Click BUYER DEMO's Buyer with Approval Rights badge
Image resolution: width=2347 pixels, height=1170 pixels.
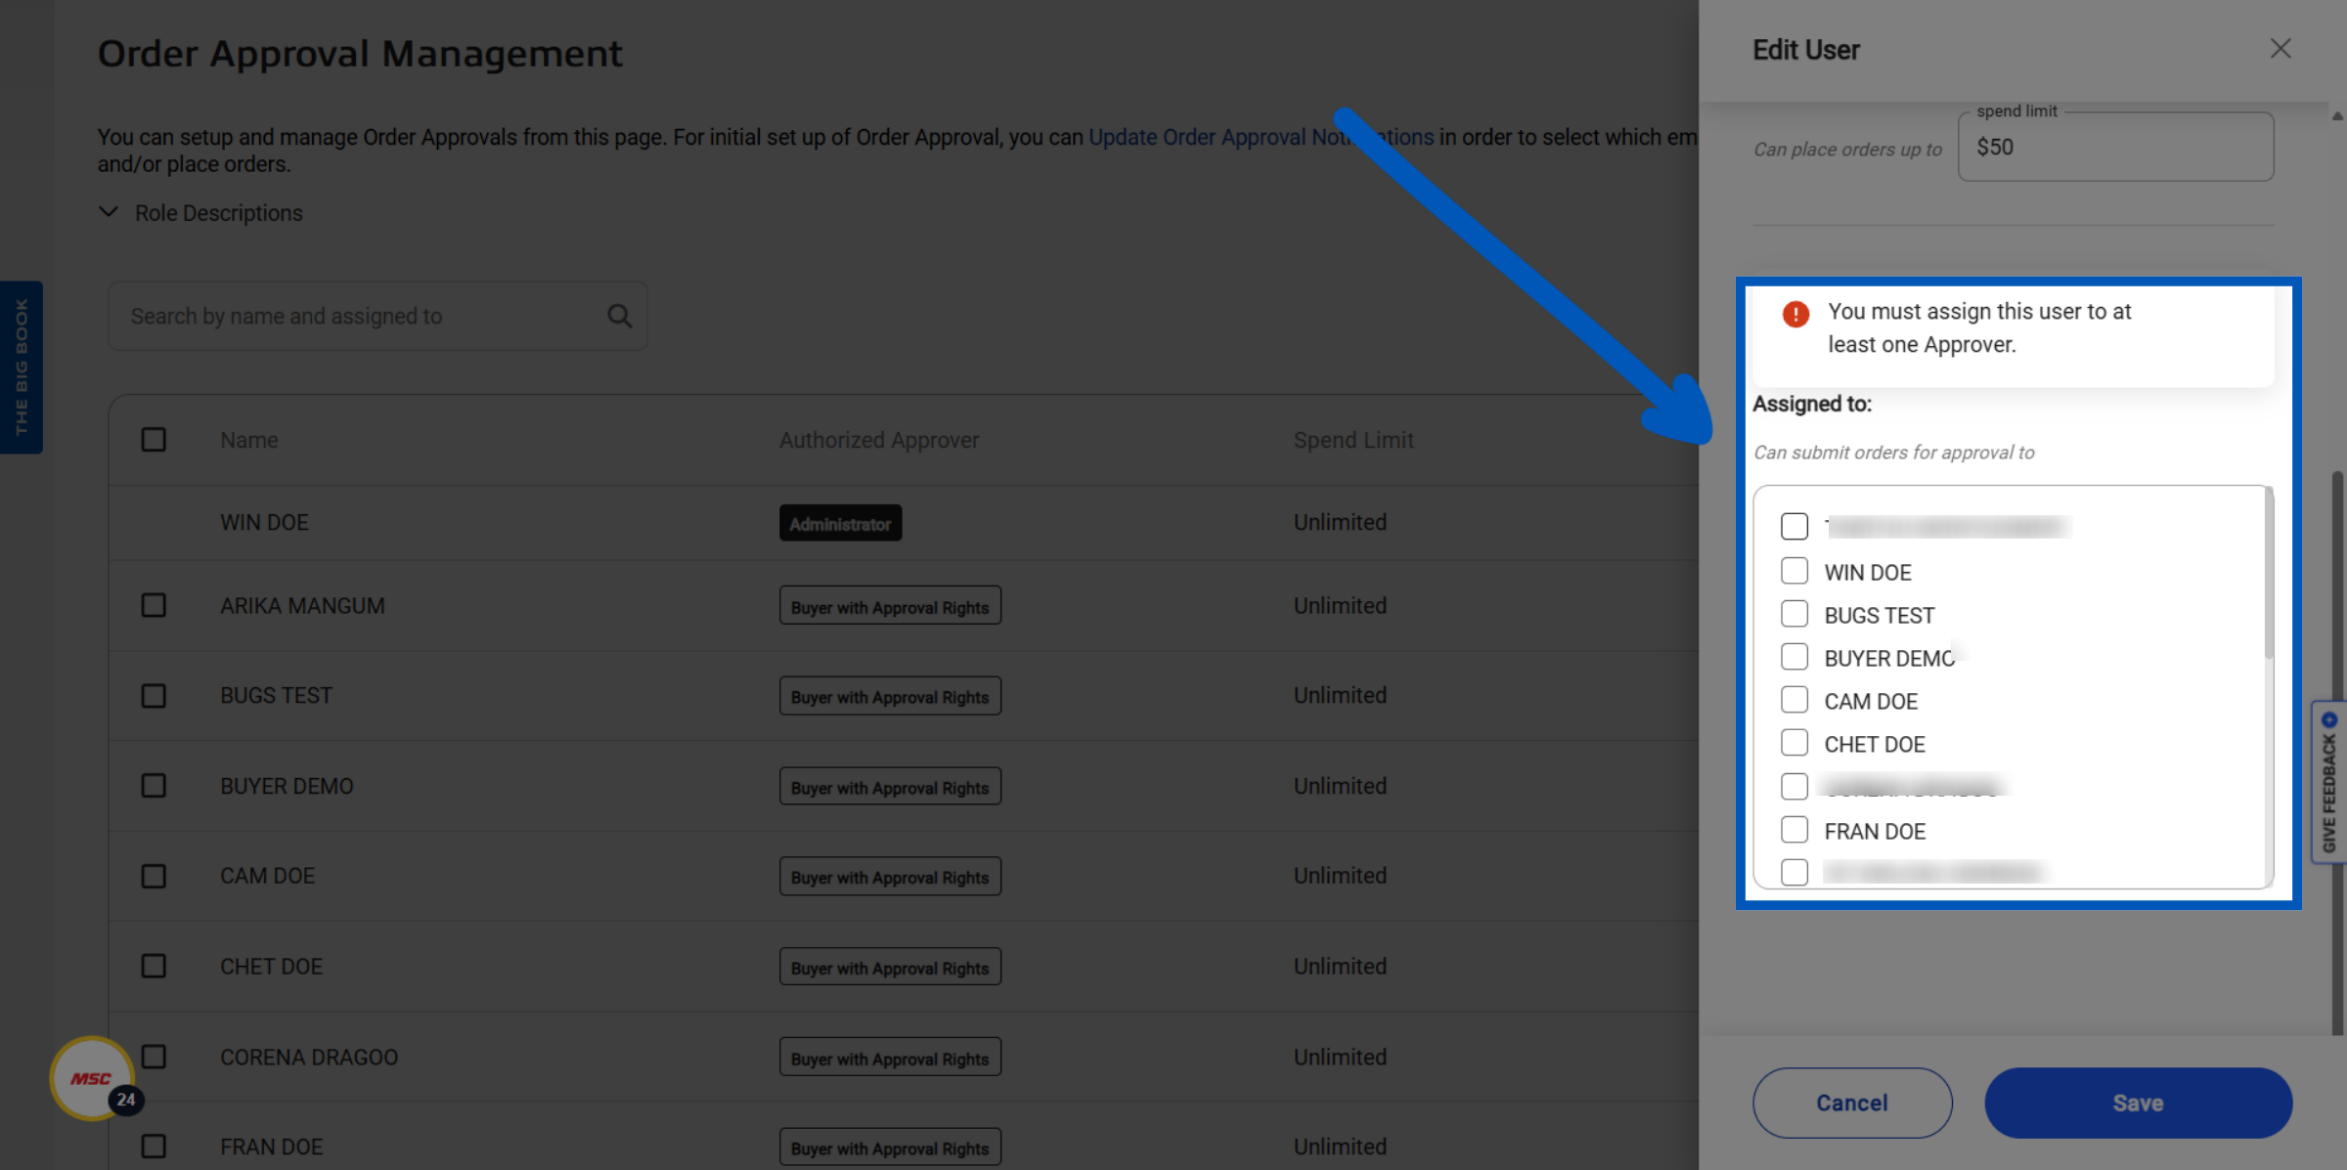coord(890,786)
